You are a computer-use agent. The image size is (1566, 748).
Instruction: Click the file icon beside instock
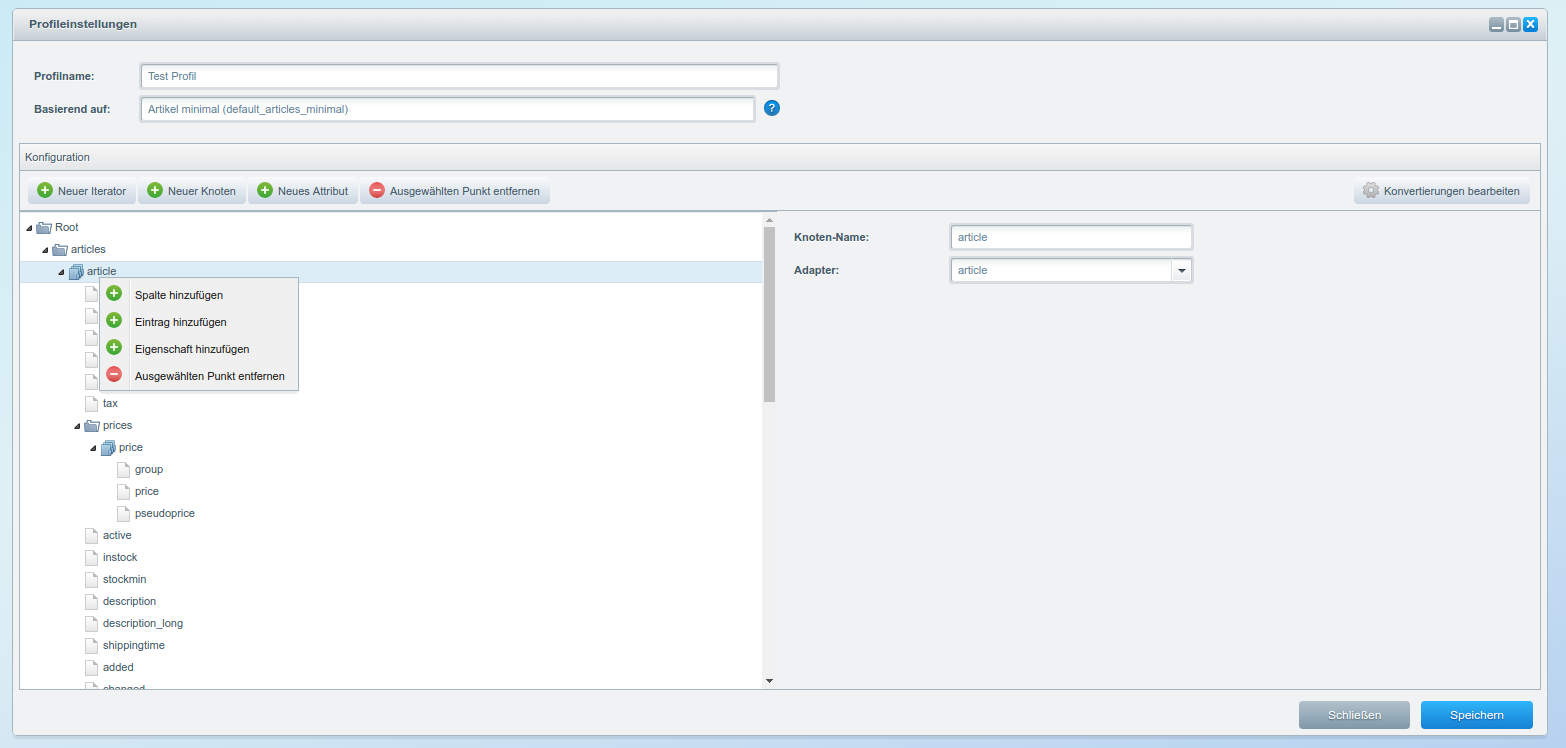pos(91,557)
